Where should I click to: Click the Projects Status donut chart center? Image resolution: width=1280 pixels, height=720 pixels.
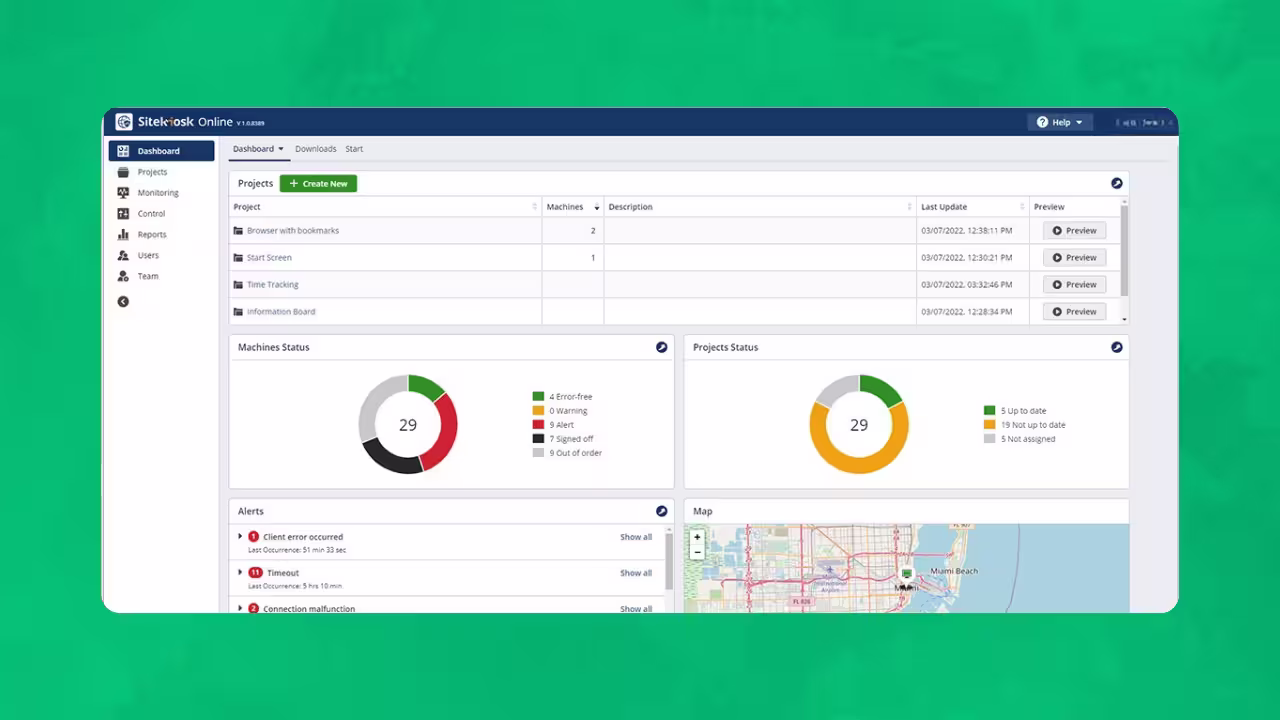click(859, 425)
